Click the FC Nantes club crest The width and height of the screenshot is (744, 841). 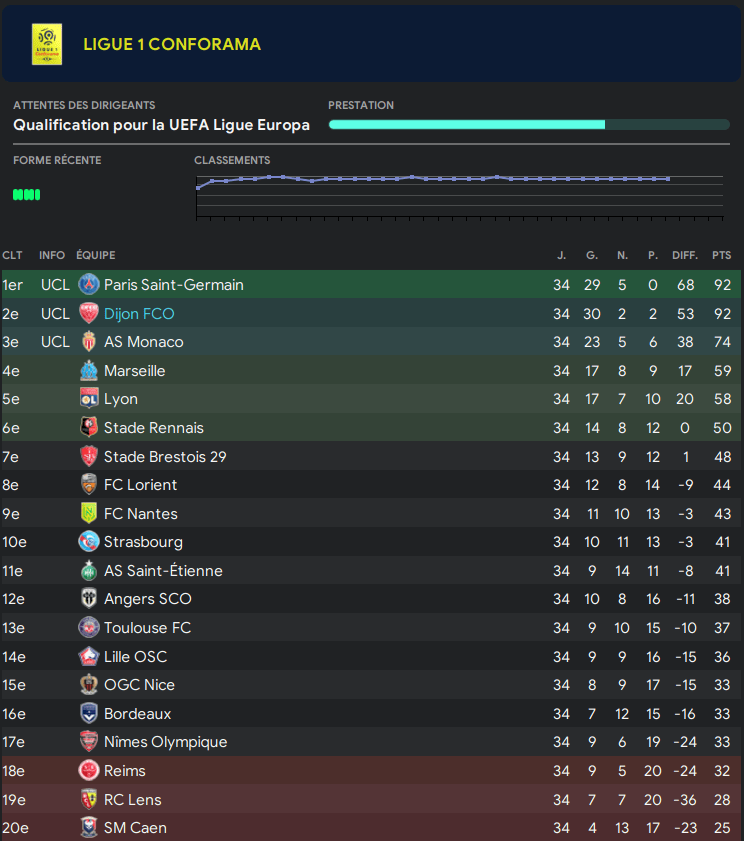(89, 514)
